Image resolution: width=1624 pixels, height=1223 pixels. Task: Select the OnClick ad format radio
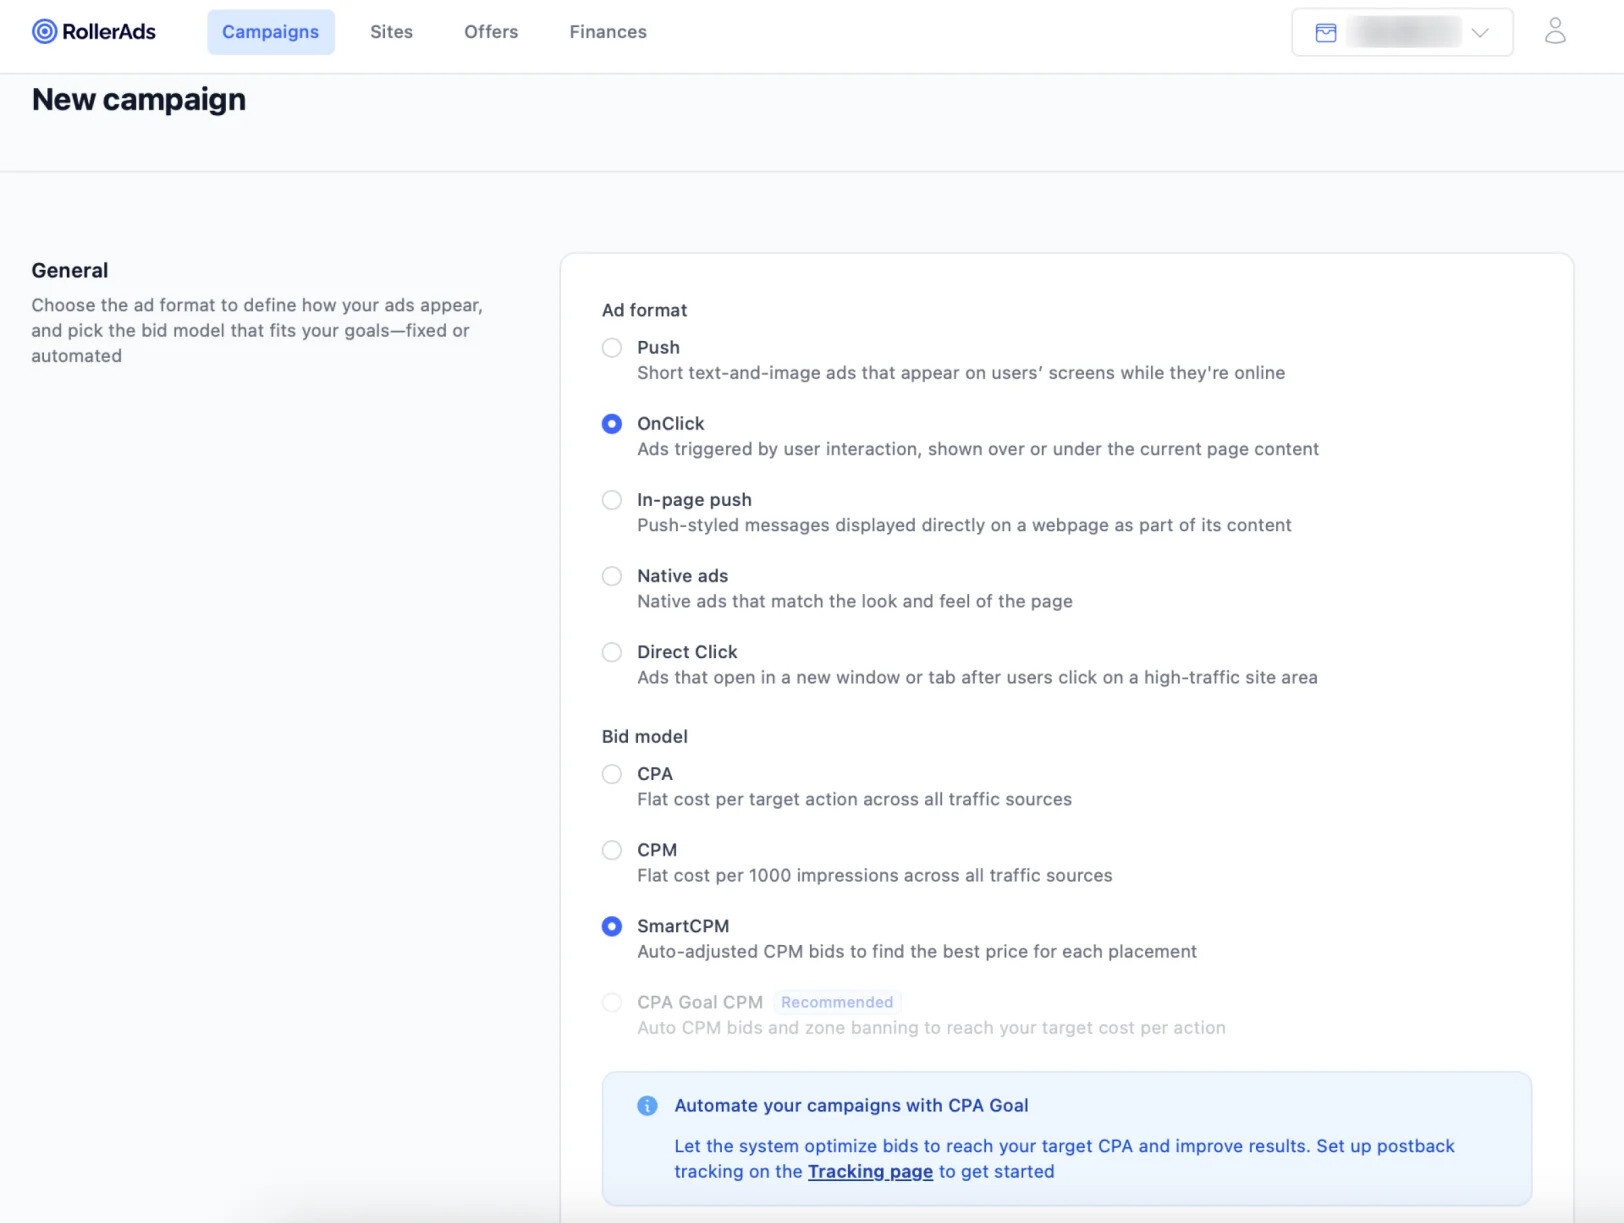pos(612,424)
